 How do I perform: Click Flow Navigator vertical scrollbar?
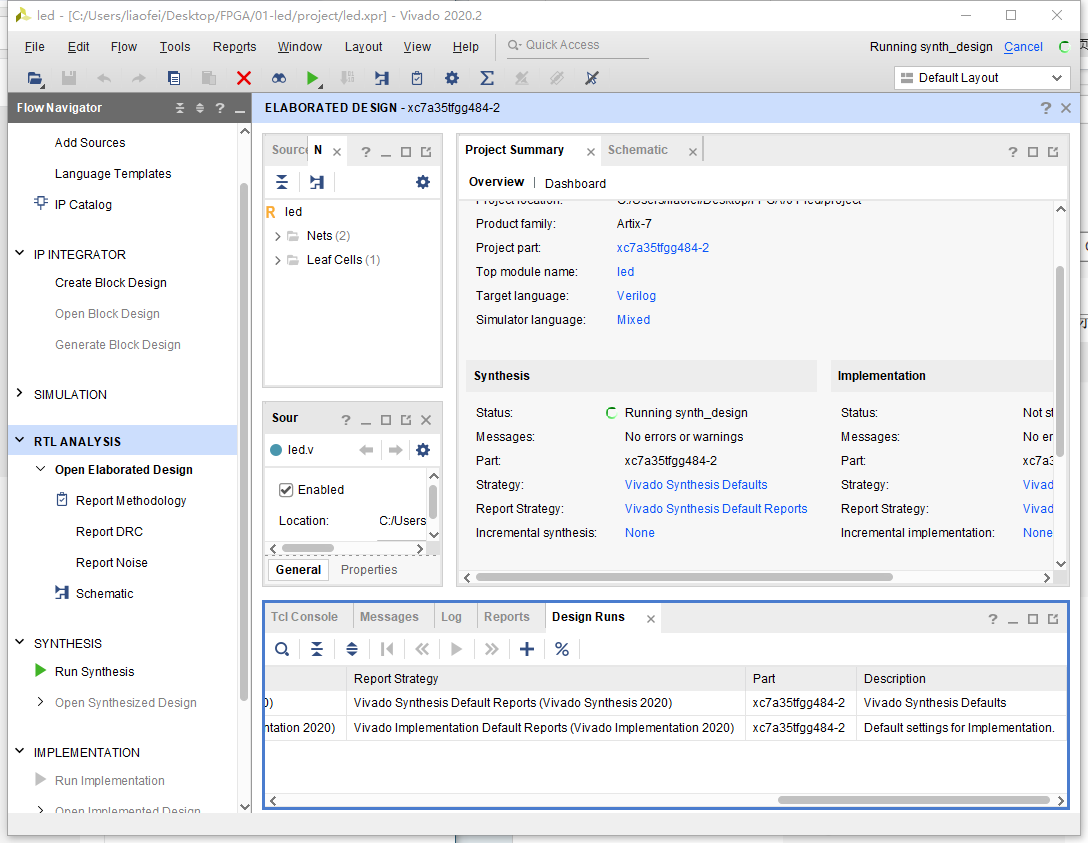[244, 441]
